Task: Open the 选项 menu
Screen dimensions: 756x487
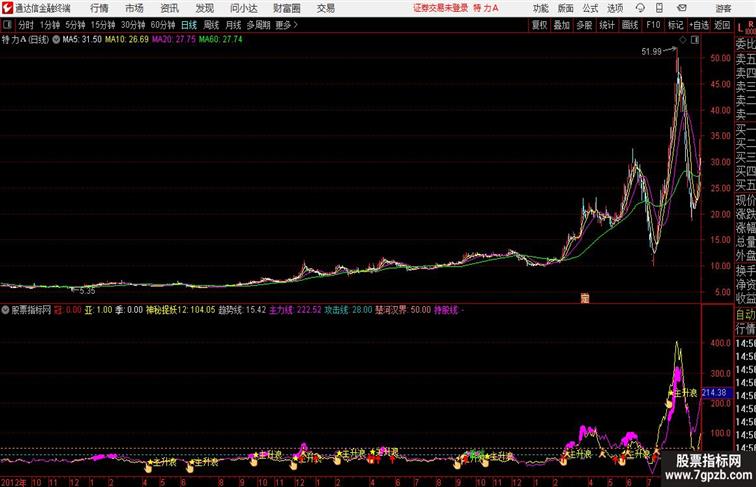Action: click(615, 8)
